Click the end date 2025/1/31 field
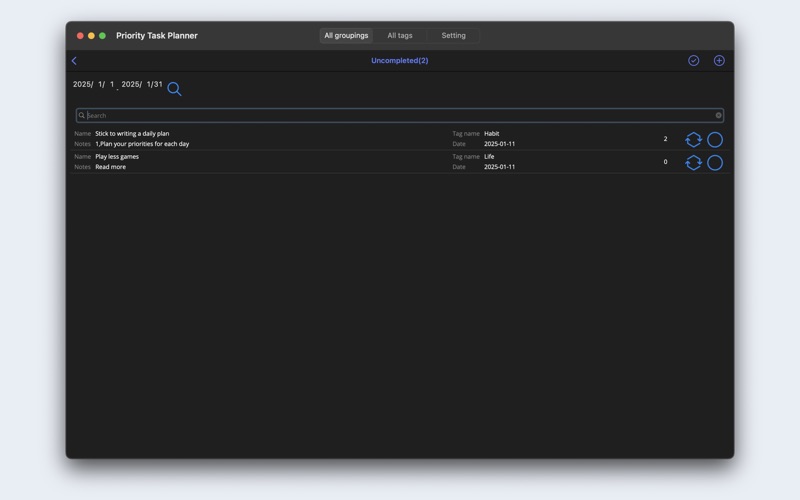800x500 pixels. tap(142, 84)
